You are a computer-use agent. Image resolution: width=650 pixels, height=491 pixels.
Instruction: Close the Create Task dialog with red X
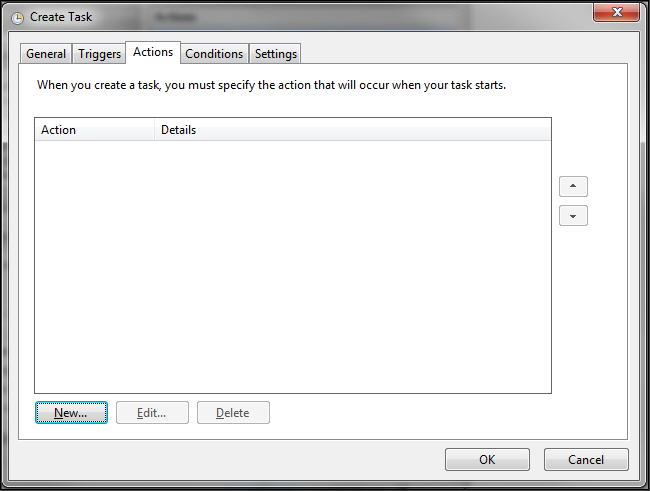(616, 12)
